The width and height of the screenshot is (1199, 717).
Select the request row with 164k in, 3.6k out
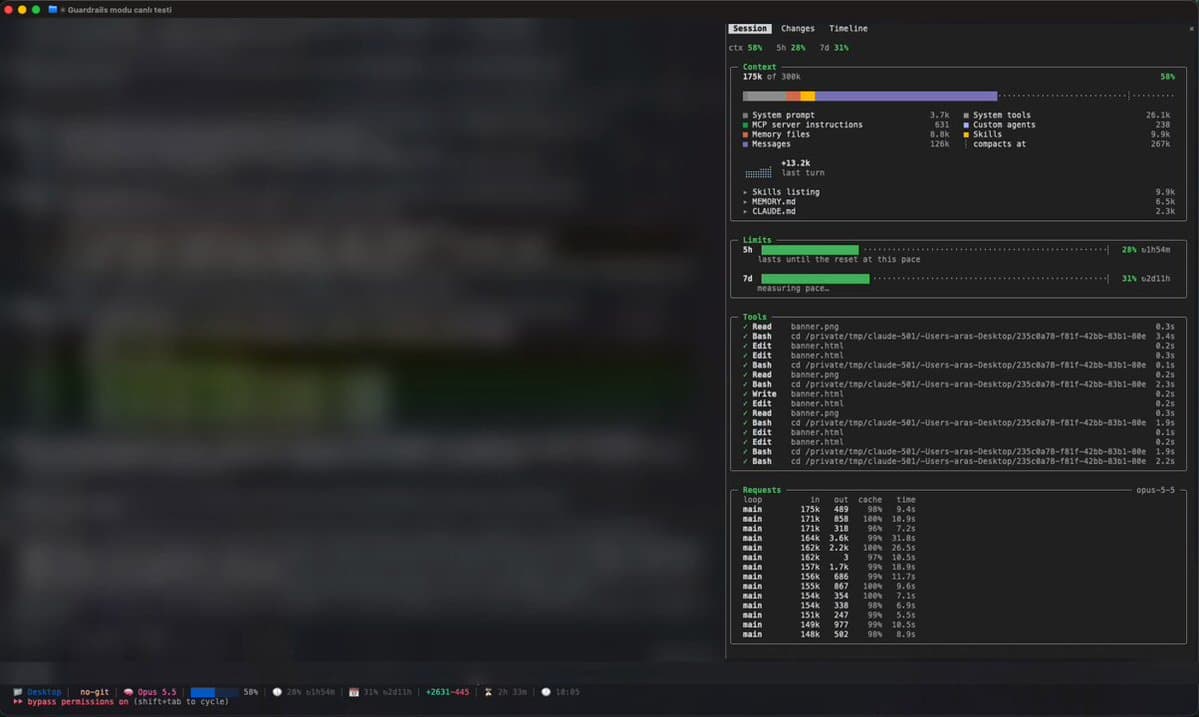(829, 538)
